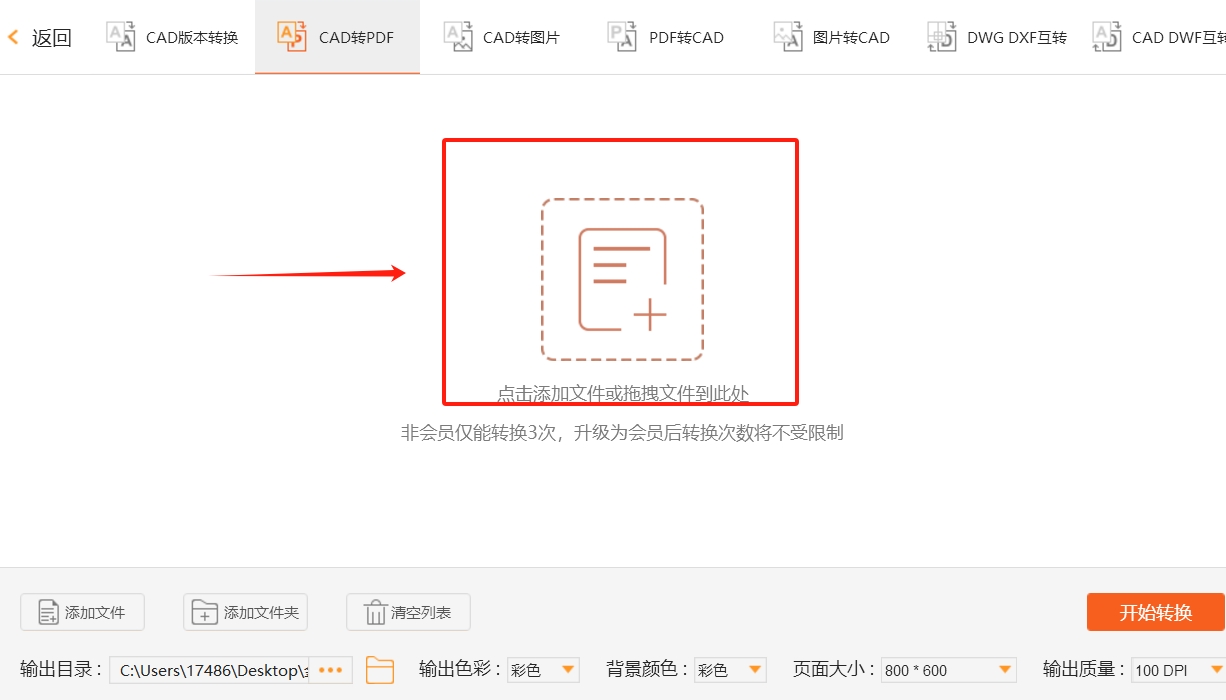Open the 输出质量 100 DPI dropdown
Viewport: 1226px width, 700px height.
1178,670
